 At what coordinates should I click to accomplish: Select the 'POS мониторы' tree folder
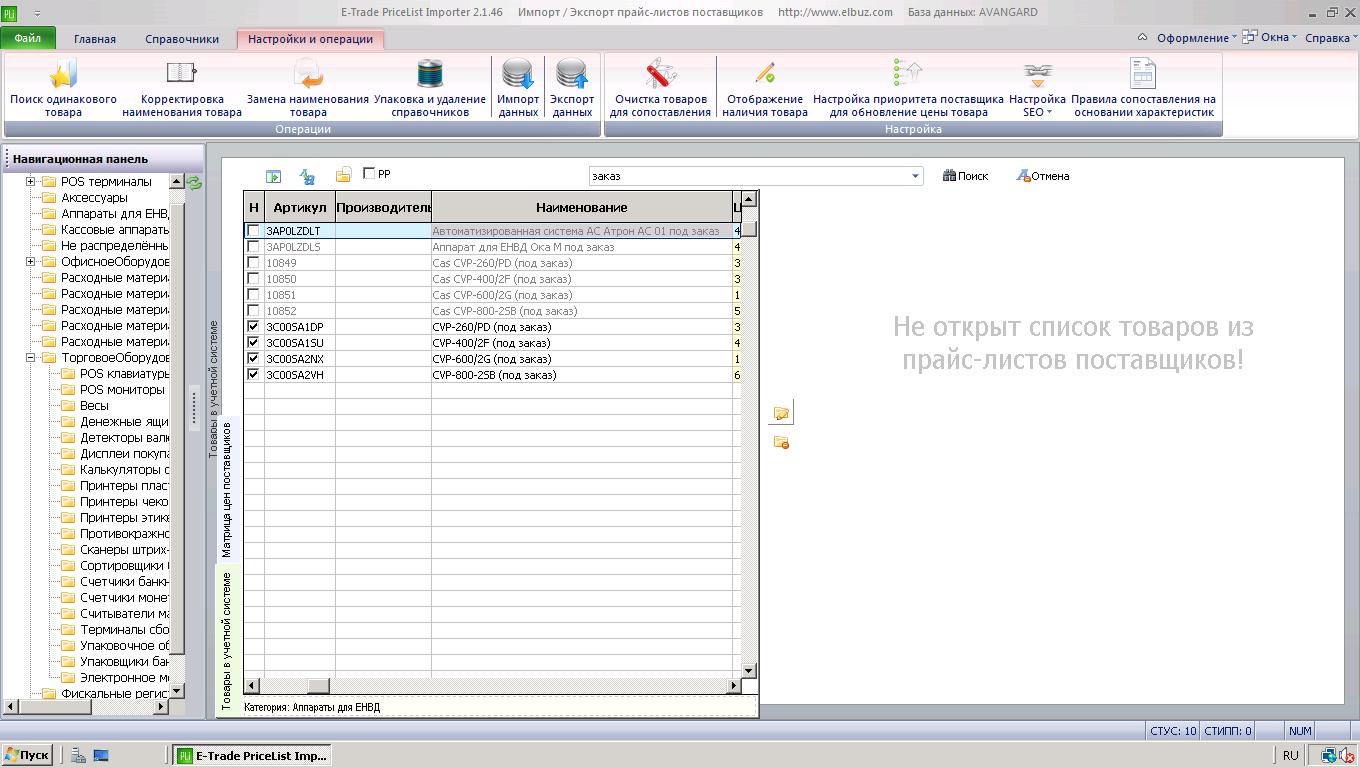pos(122,390)
